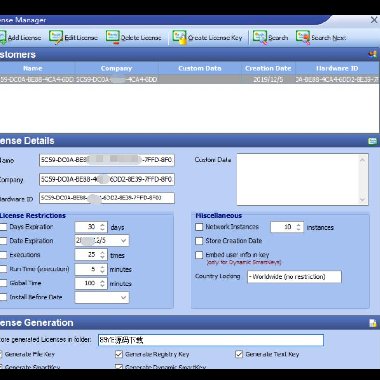Viewport: 380px width, 380px height.
Task: Uncheck the Generate Text Key checkbox
Action: pos(239,354)
